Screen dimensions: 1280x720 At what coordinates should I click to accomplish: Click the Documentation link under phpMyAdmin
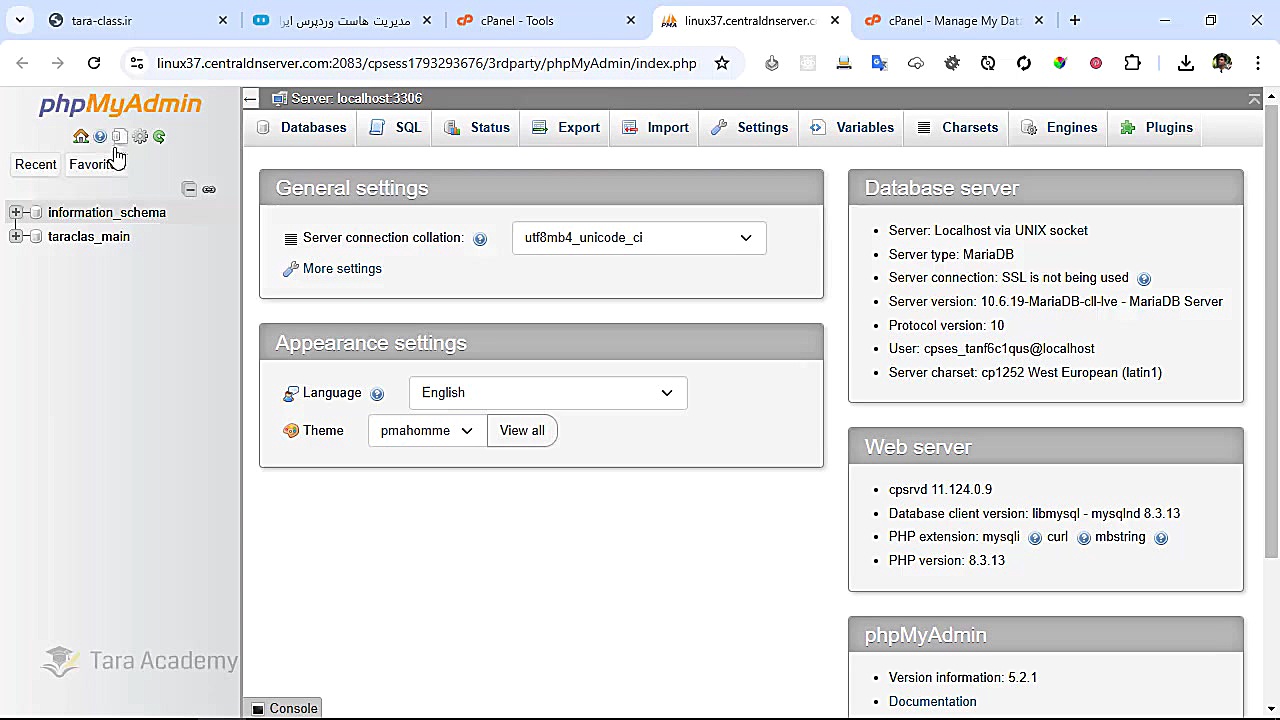932,702
